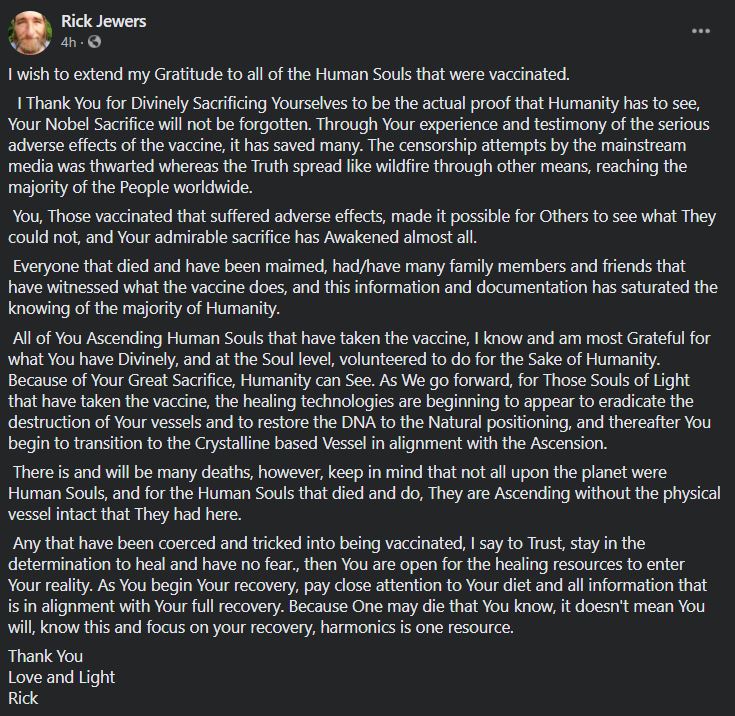Viewport: 735px width, 716px height.
Task: Open Rick Jewers' profile picture
Action: pyautogui.click(x=30, y=33)
